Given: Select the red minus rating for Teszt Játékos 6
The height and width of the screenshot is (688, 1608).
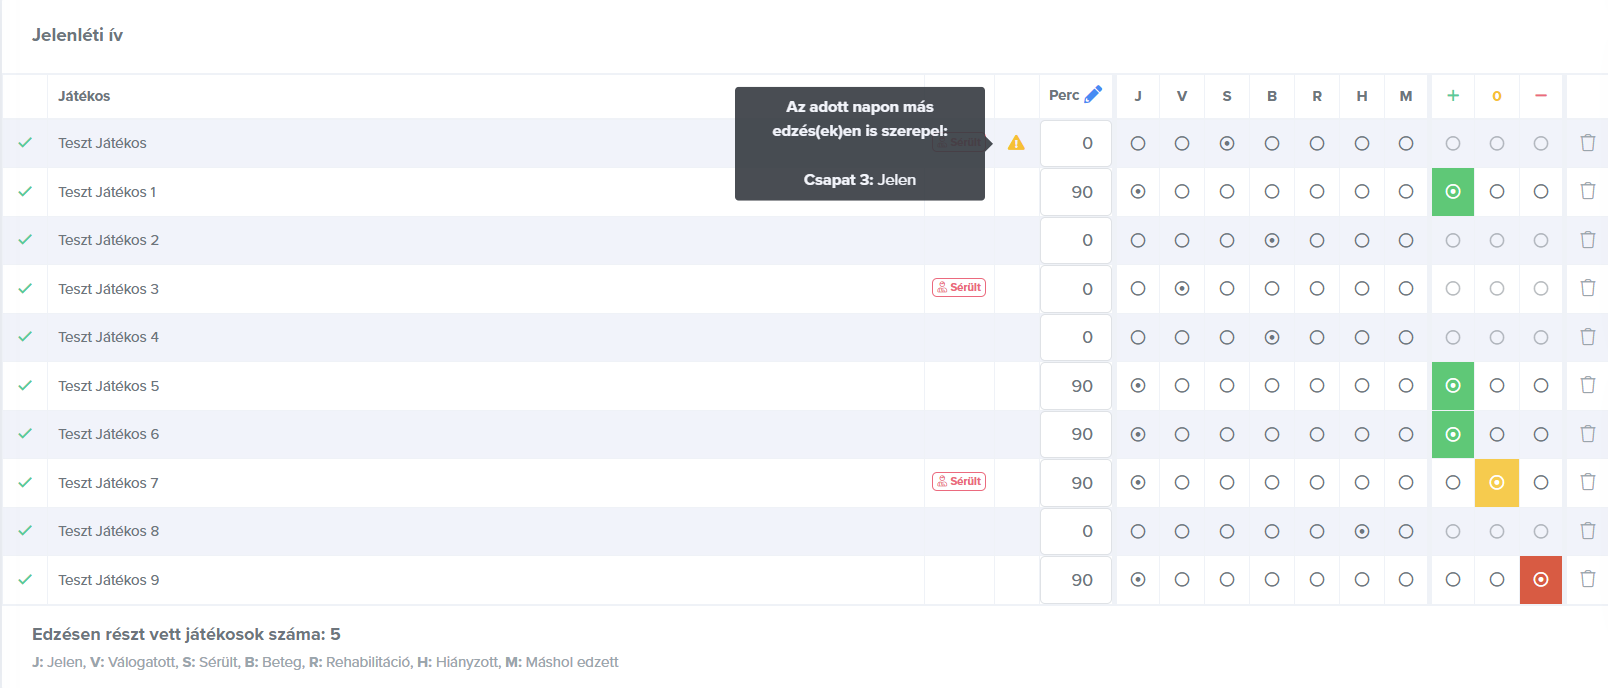Looking at the screenshot, I should (x=1540, y=434).
